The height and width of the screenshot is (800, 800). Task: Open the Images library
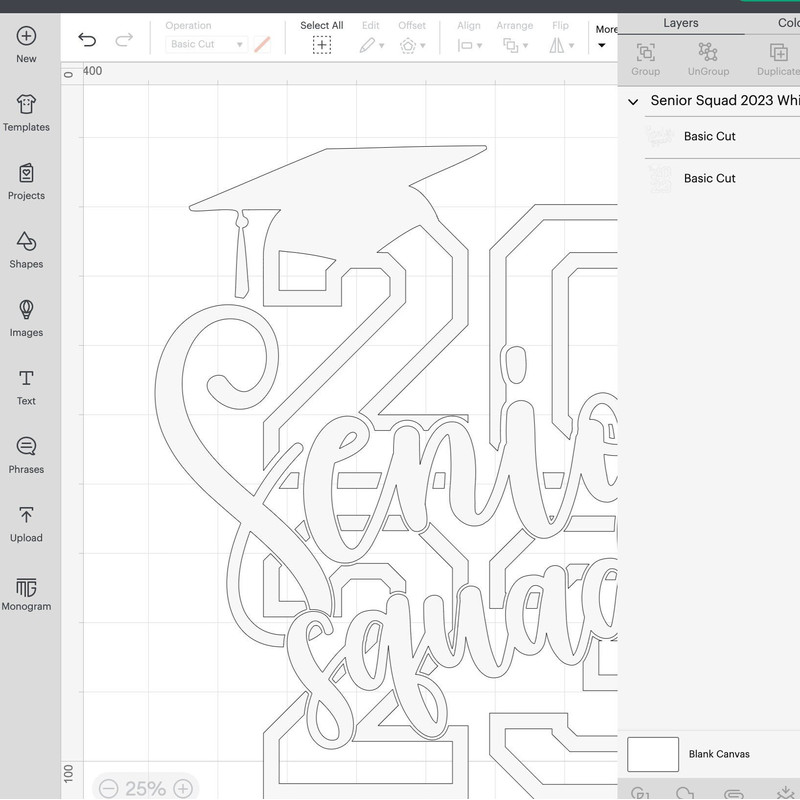[x=26, y=318]
